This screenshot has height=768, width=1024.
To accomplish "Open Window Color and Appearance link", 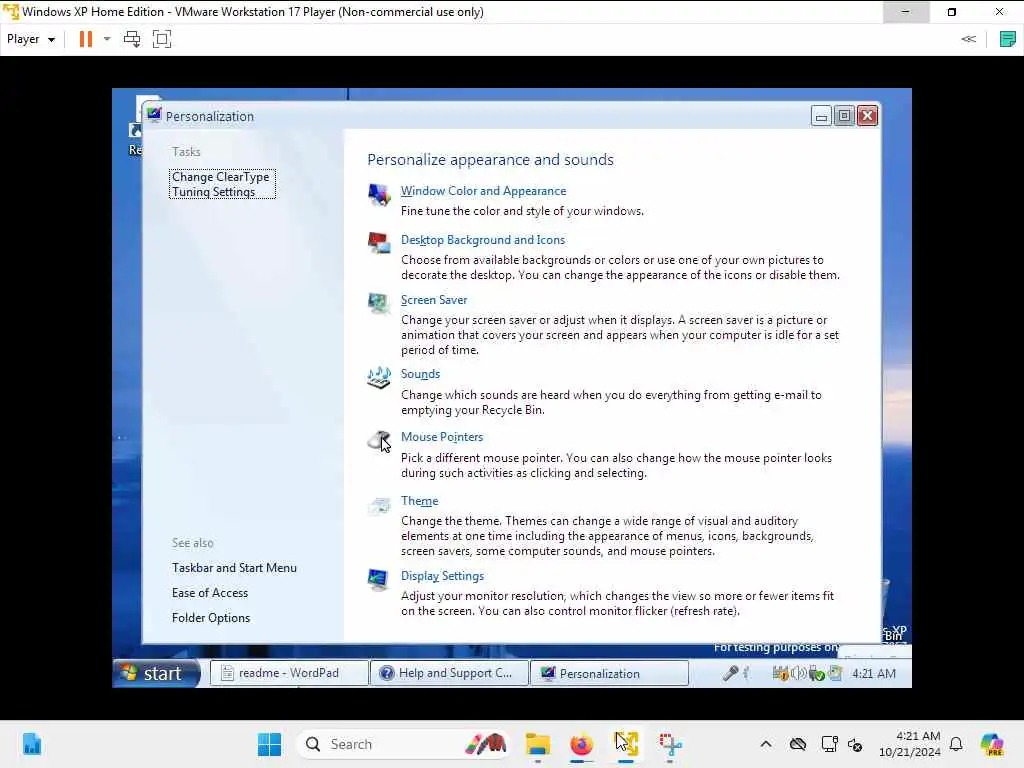I will tap(483, 191).
